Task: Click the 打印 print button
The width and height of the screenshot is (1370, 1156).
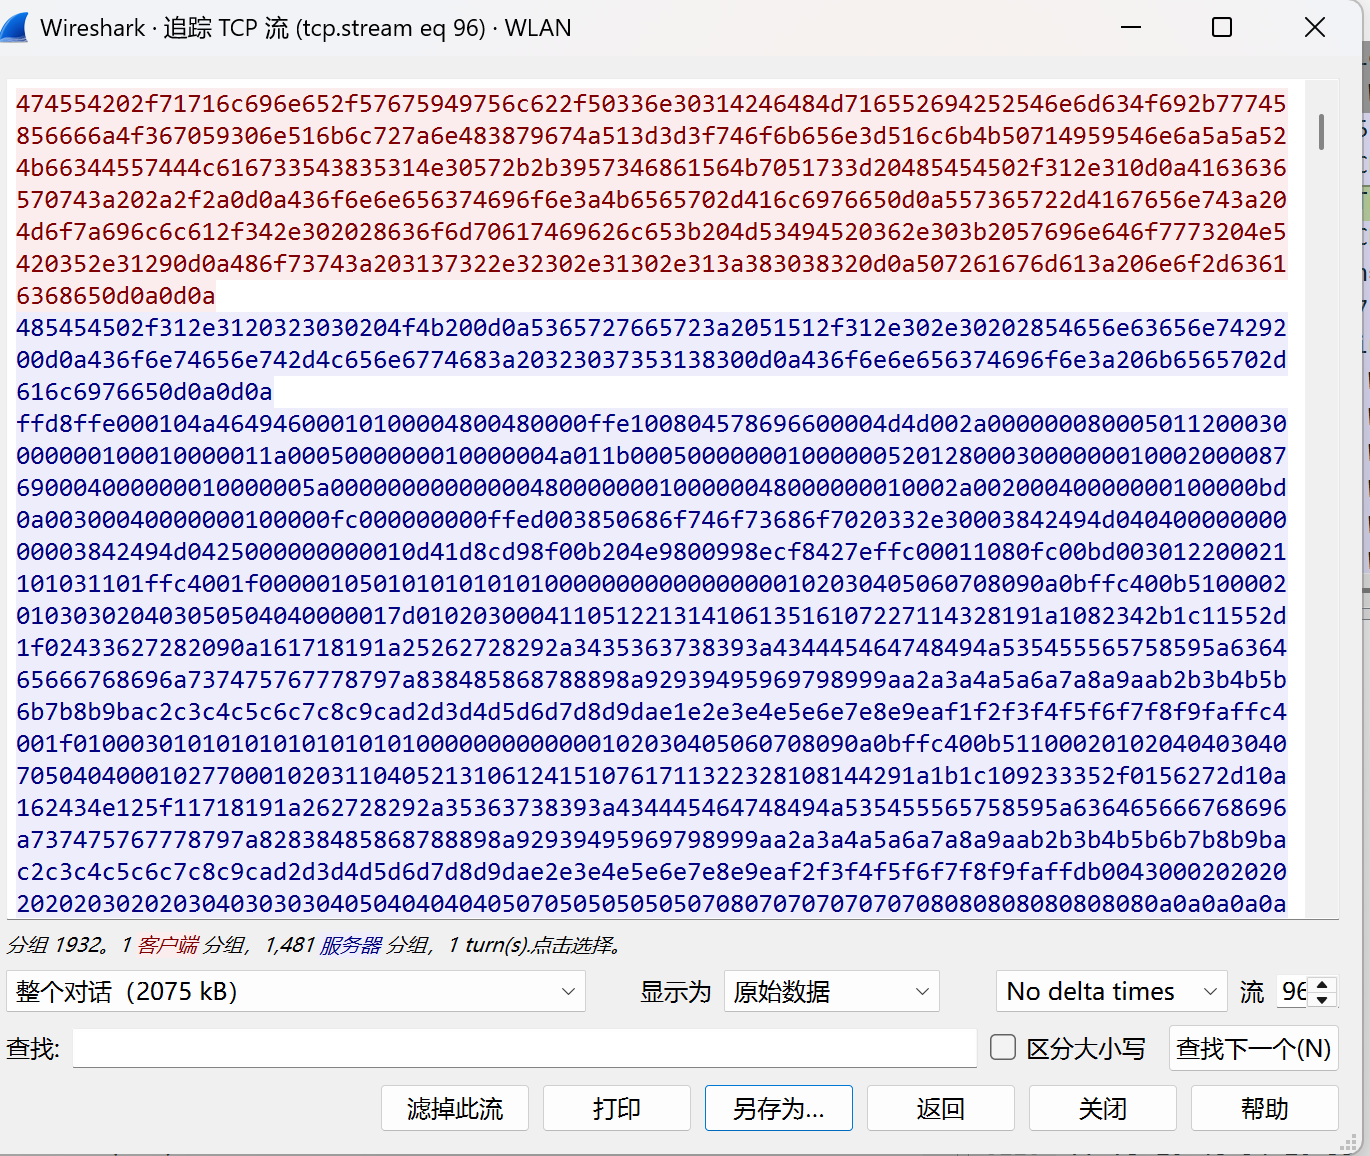Action: 616,1108
